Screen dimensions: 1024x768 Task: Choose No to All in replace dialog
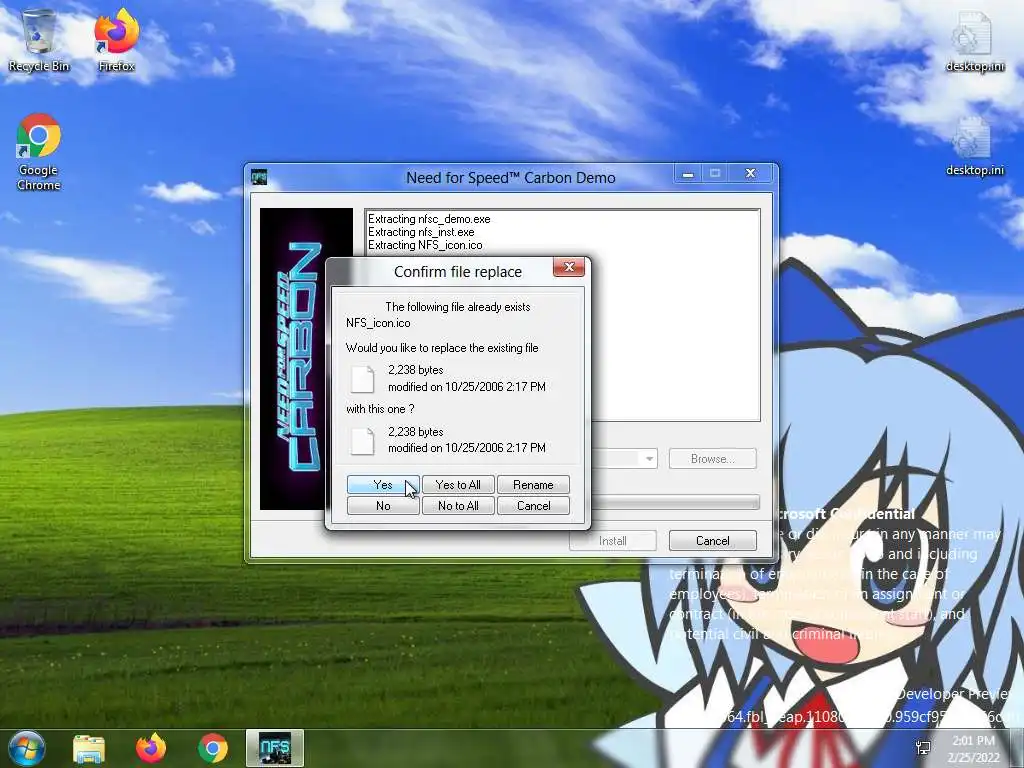pos(458,505)
